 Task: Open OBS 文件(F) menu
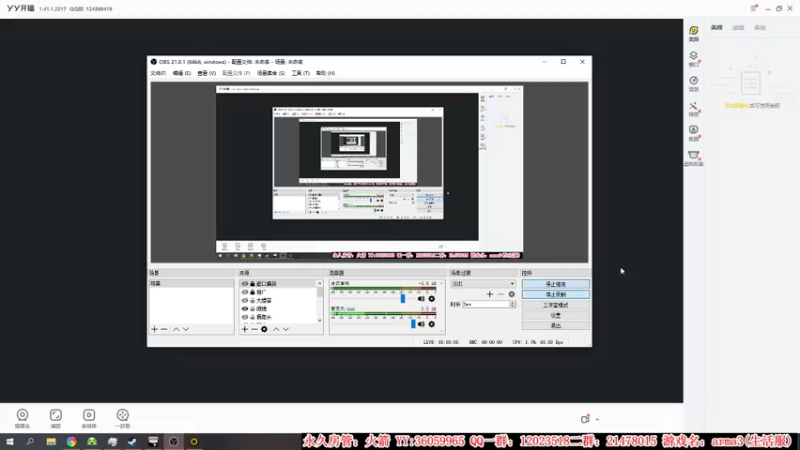(x=158, y=73)
